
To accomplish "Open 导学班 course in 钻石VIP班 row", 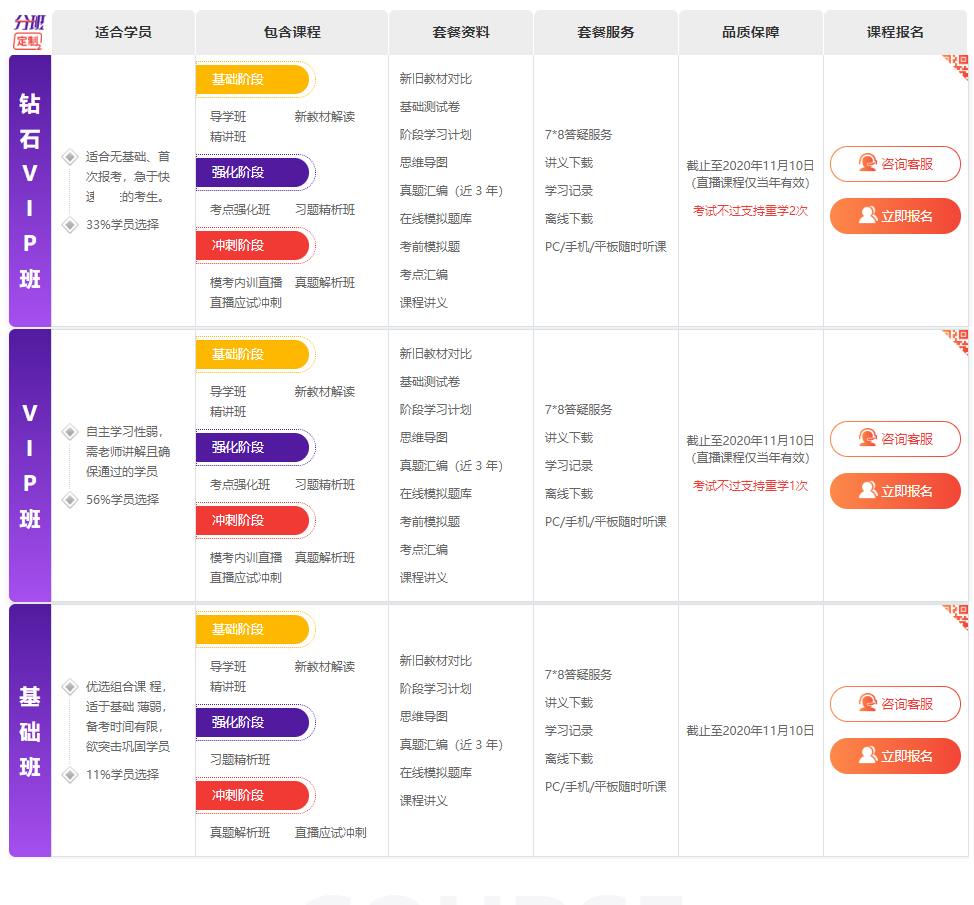I will (x=228, y=117).
